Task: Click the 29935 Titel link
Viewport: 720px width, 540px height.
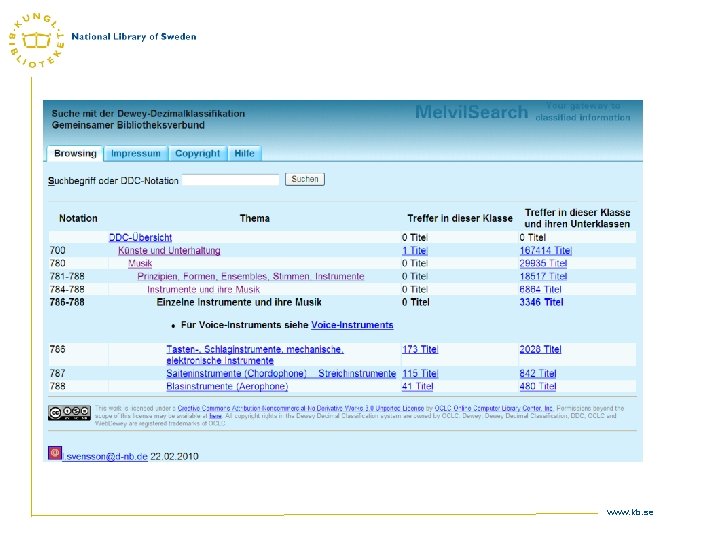Action: click(543, 263)
